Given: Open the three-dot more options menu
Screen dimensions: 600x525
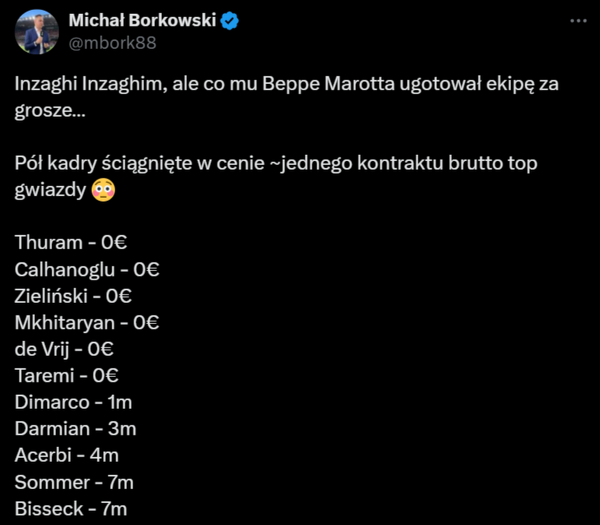Looking at the screenshot, I should [578, 21].
